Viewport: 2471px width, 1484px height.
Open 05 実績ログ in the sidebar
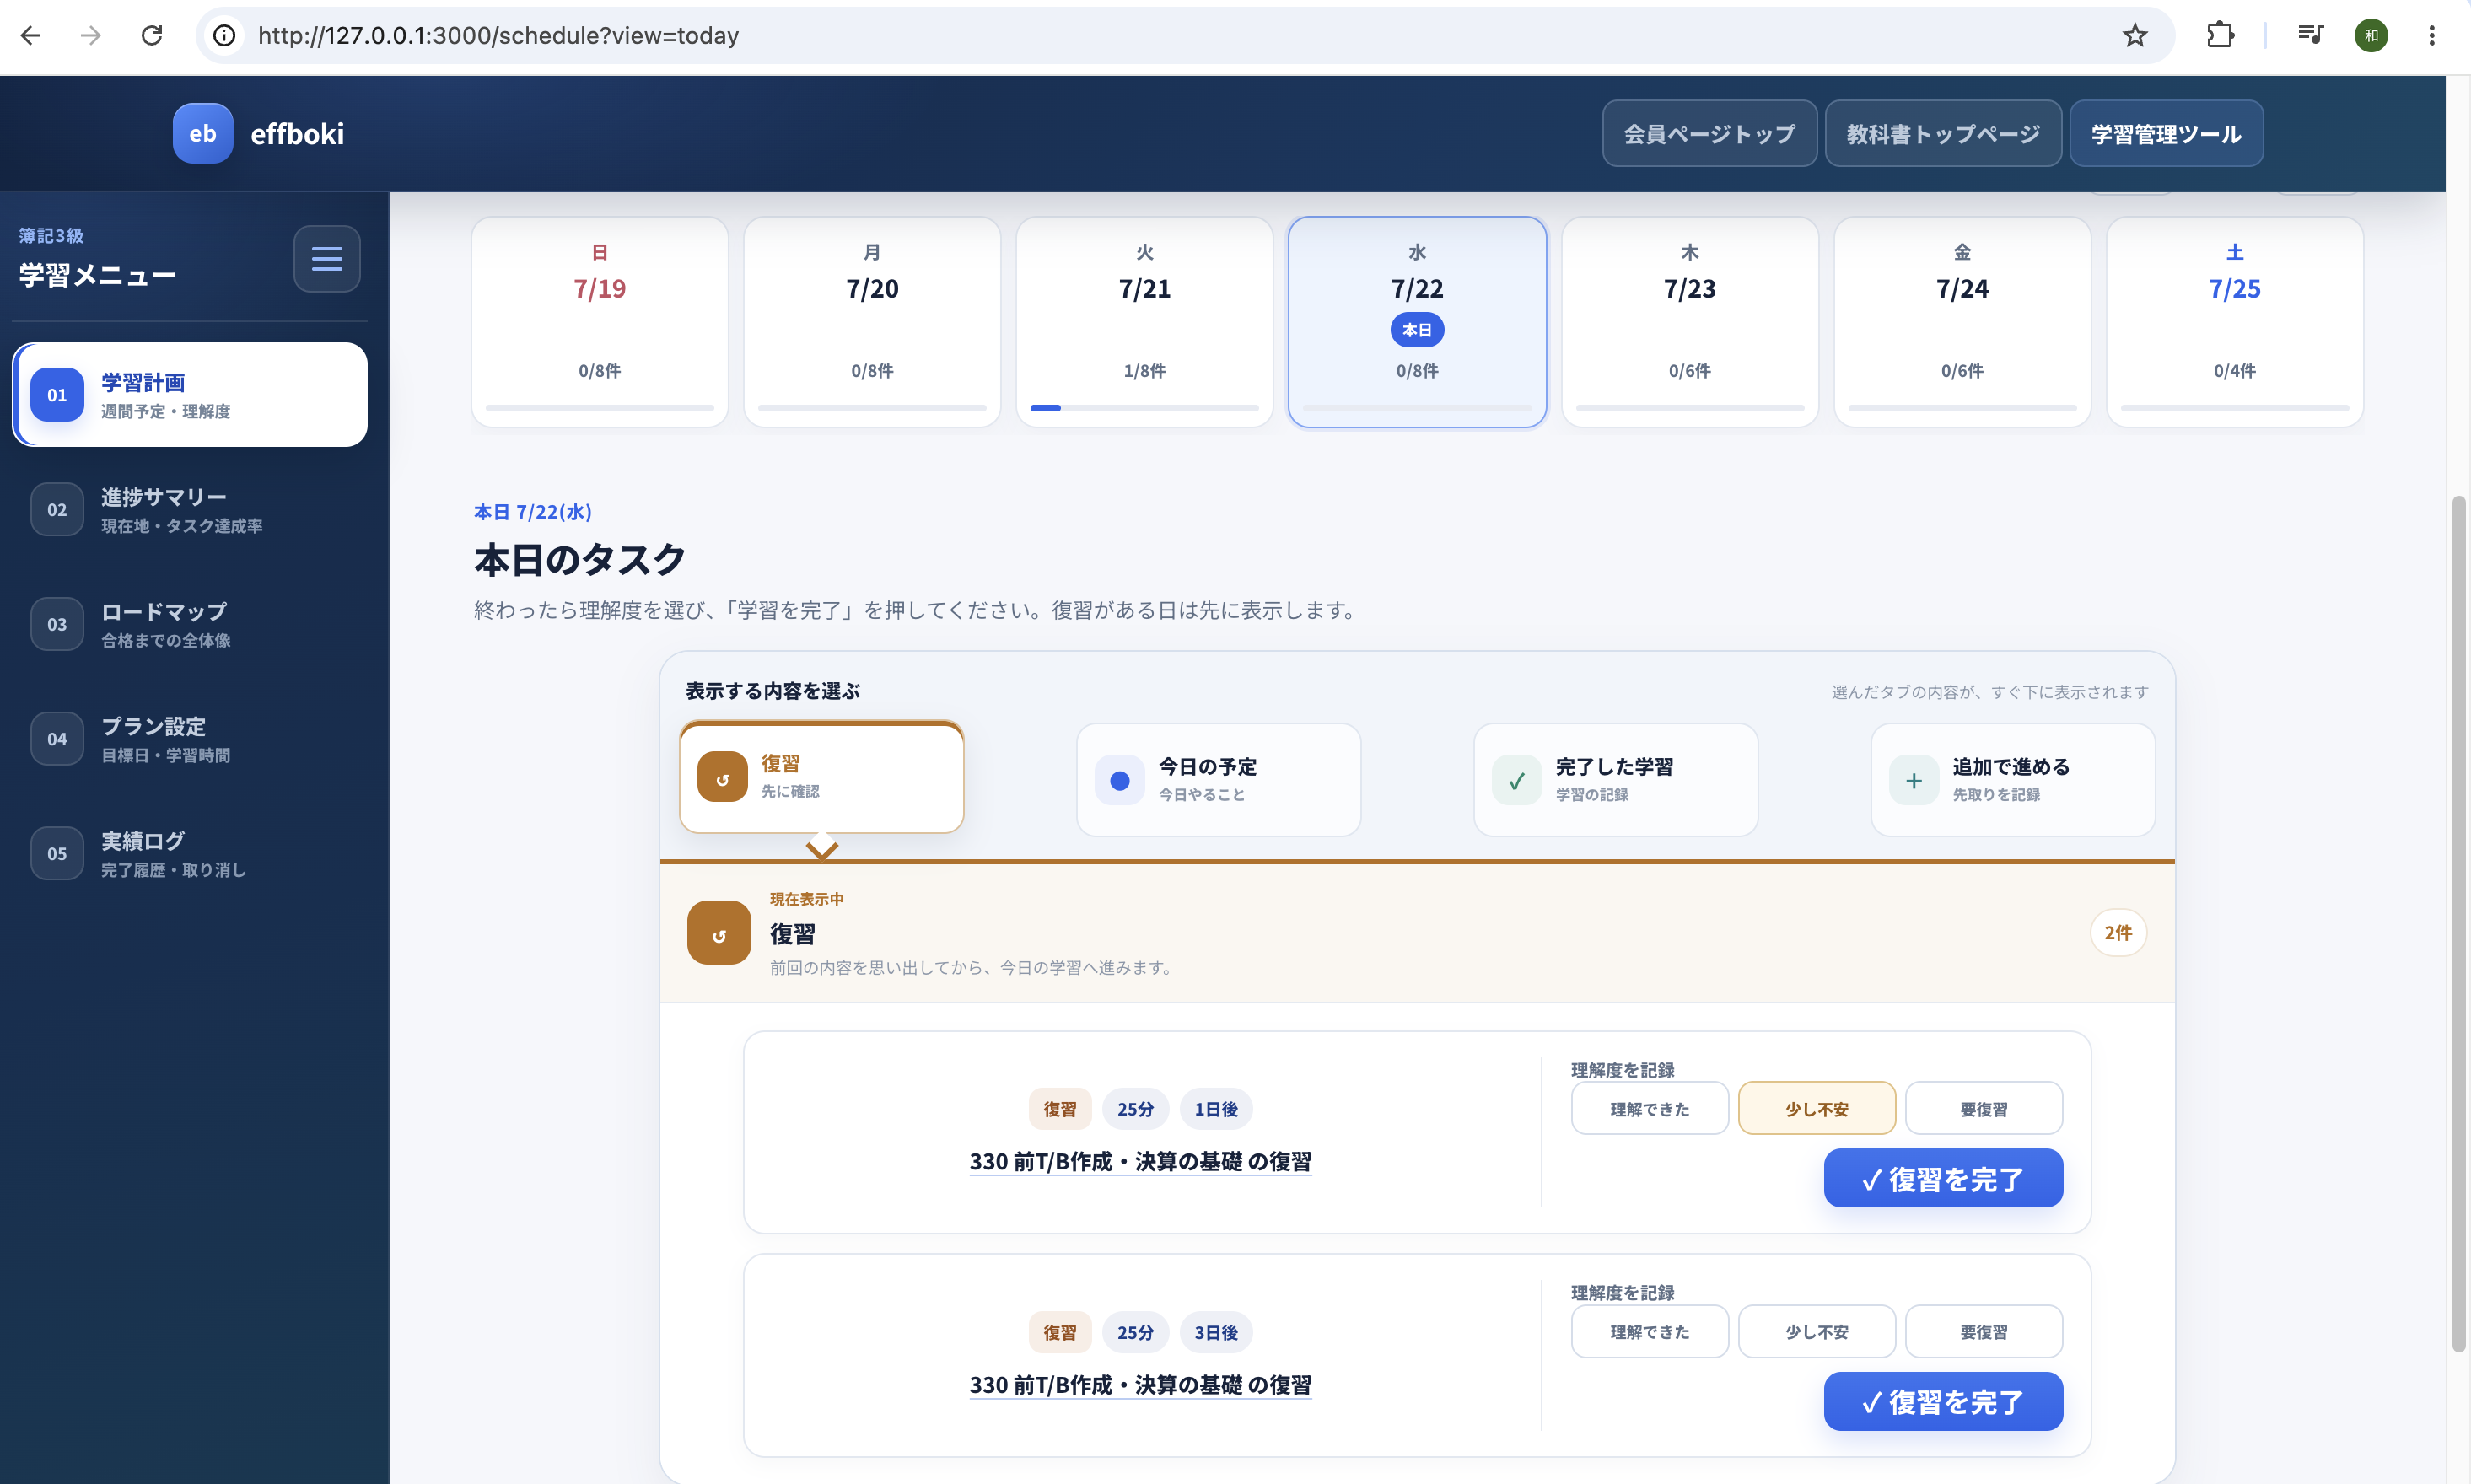[190, 854]
